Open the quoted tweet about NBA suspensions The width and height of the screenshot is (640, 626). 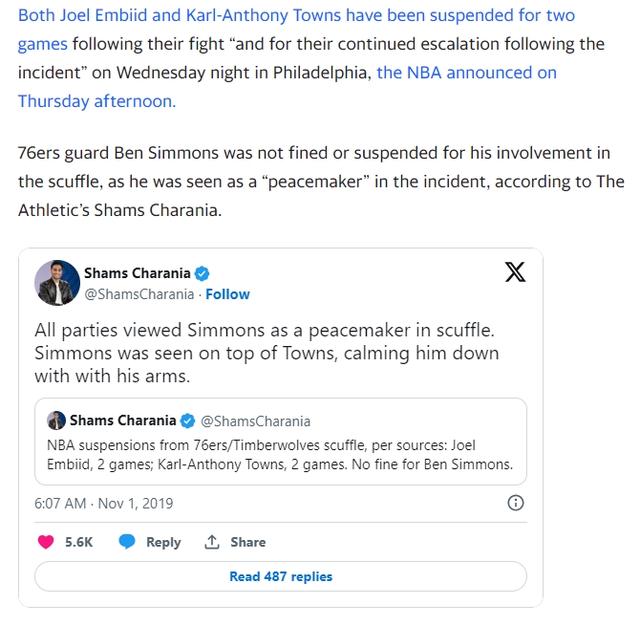(x=280, y=454)
